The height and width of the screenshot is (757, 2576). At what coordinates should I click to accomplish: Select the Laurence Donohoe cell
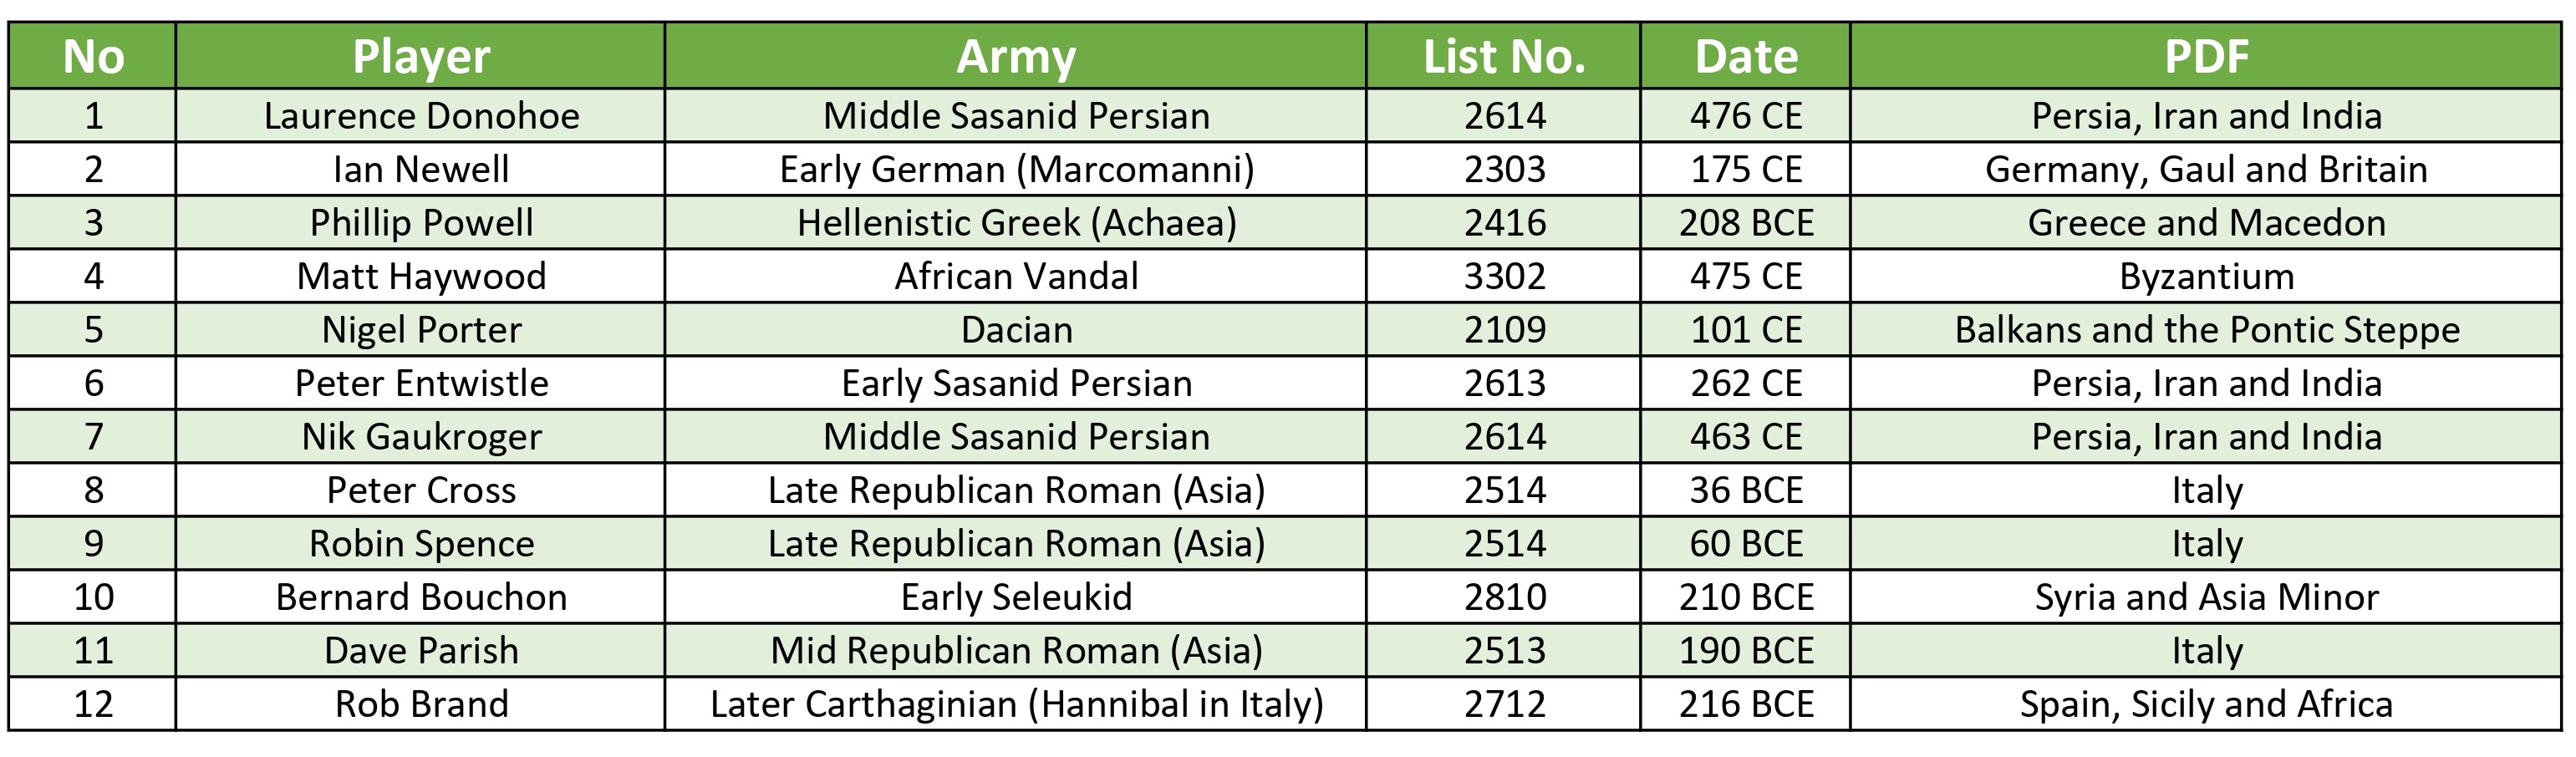click(421, 116)
